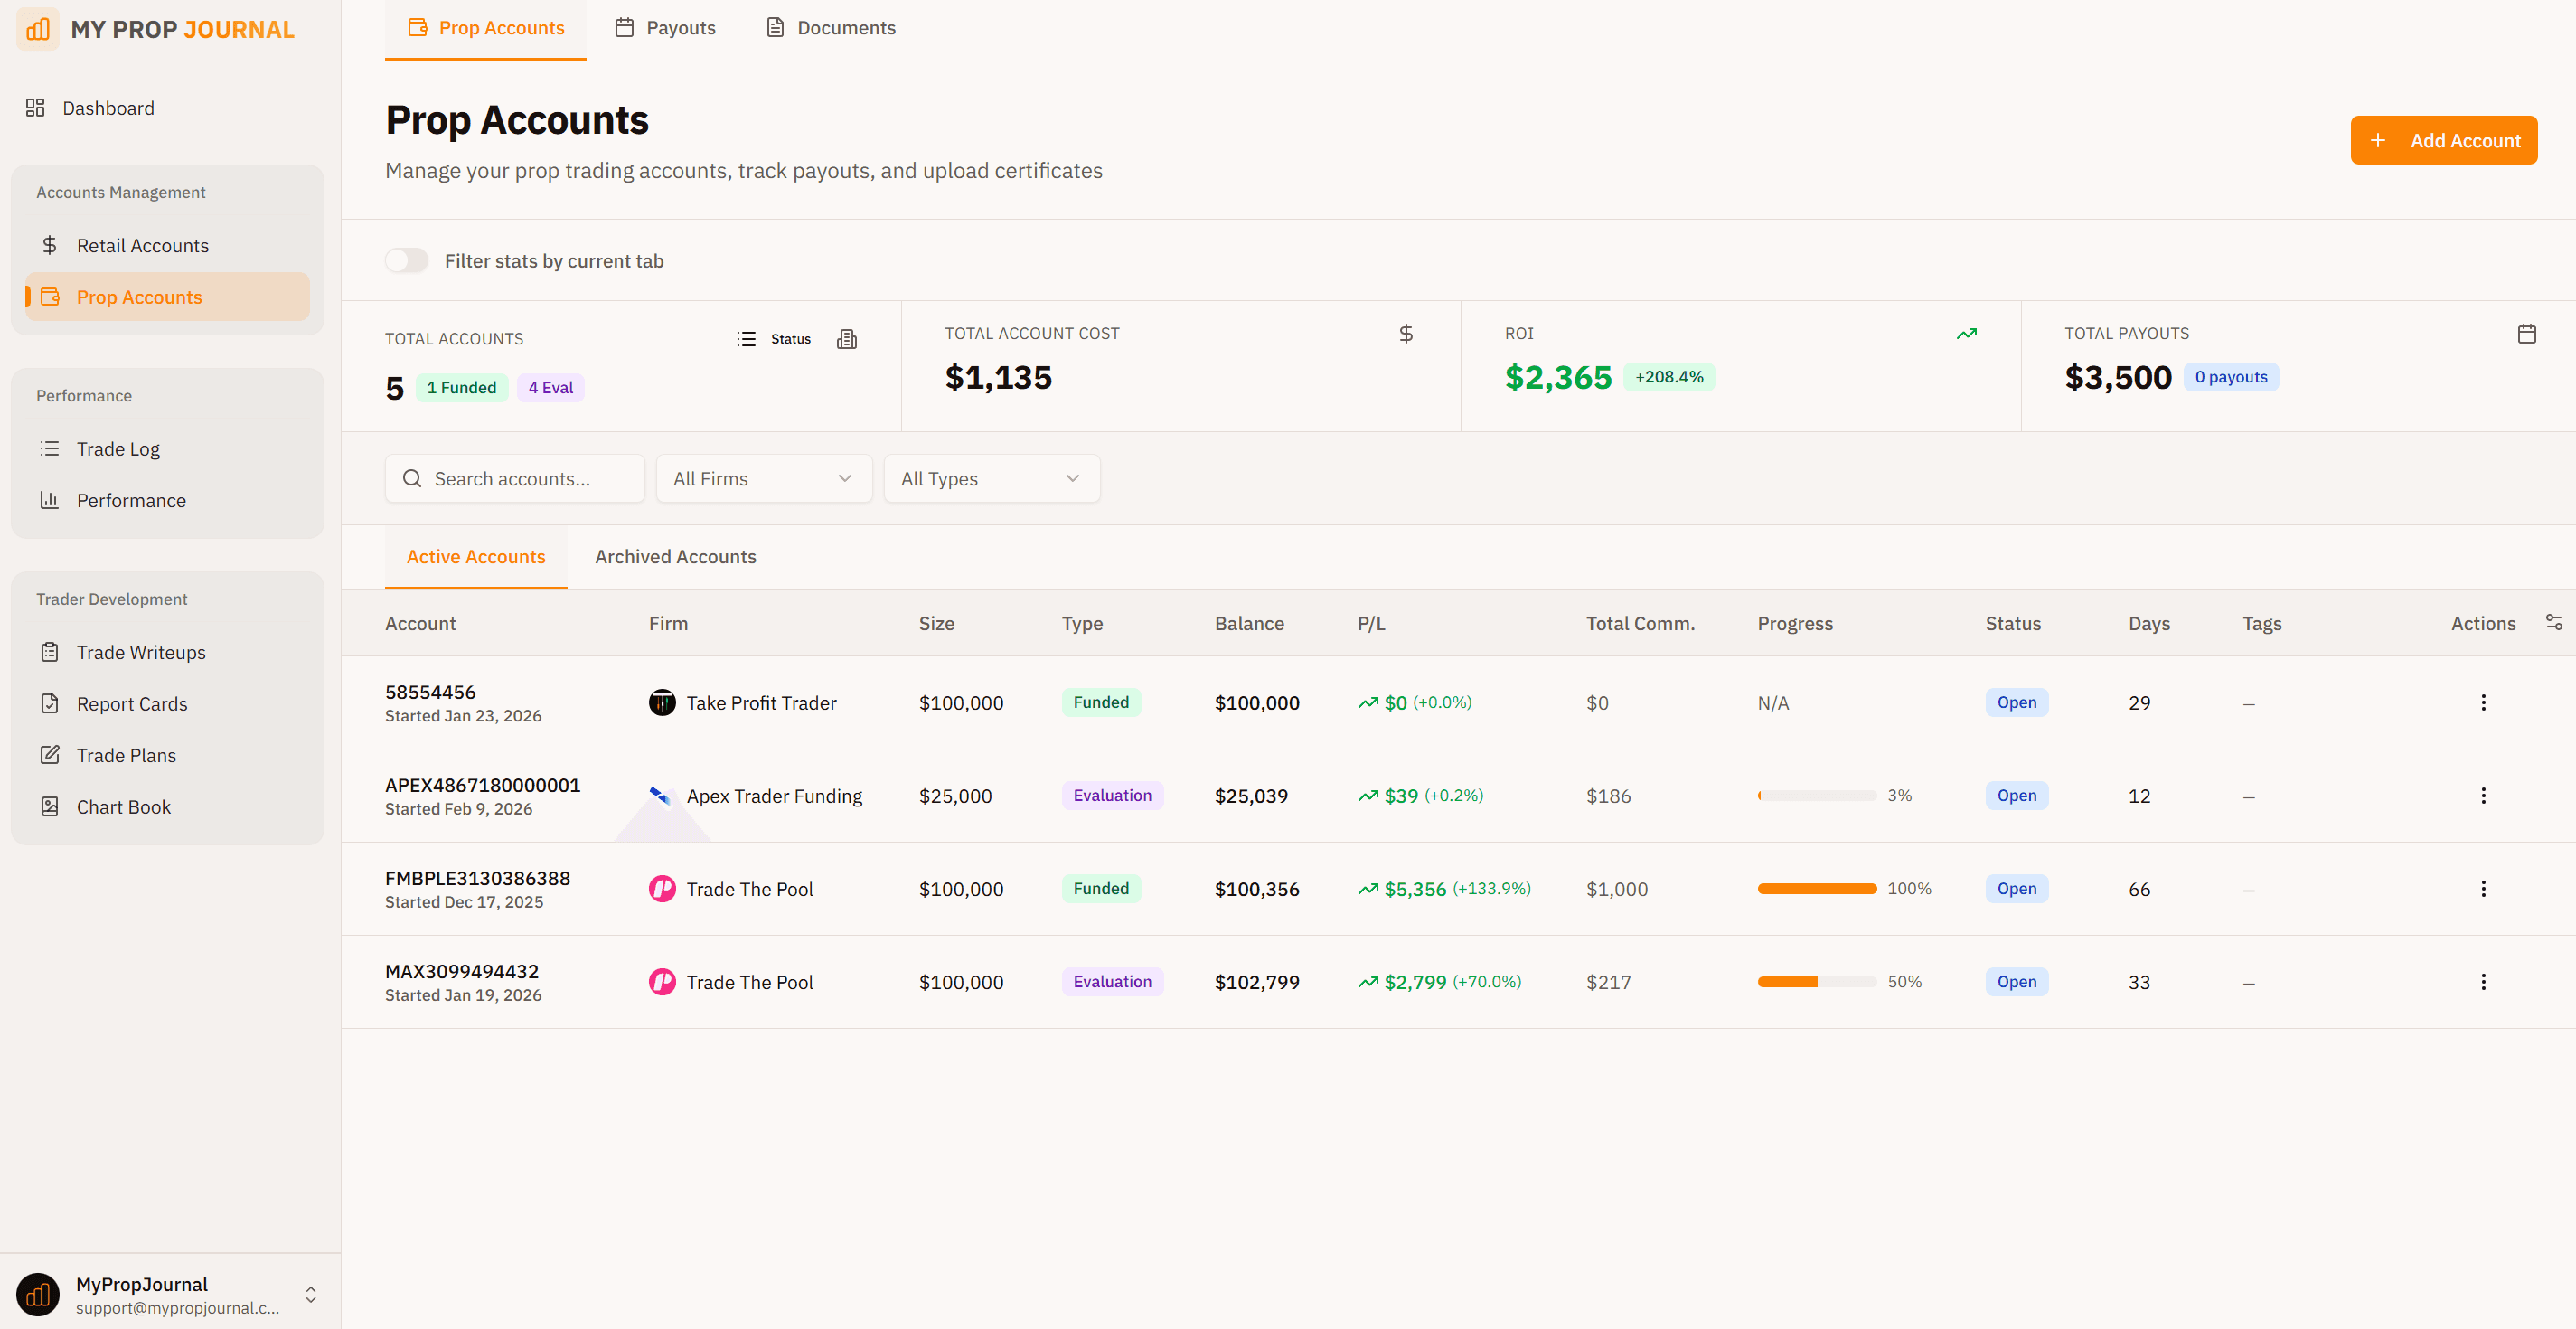
Task: Click the magnifier icon in the search box
Action: pos(412,479)
